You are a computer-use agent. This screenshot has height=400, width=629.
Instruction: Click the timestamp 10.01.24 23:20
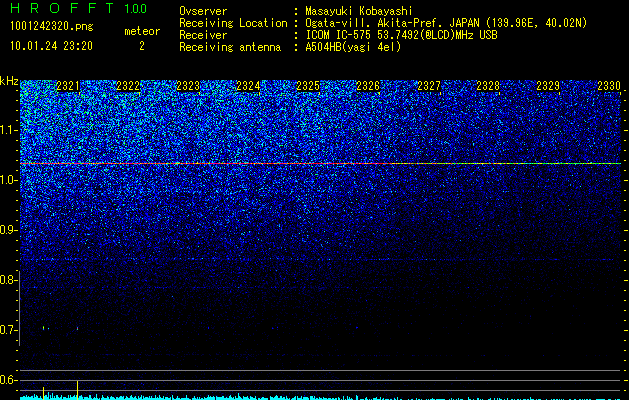pos(51,46)
